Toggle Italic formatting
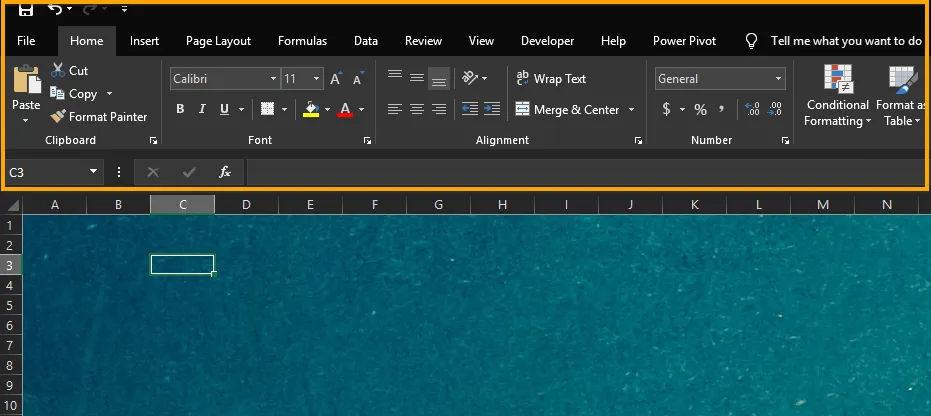Viewport: 931px width, 416px height. (202, 109)
